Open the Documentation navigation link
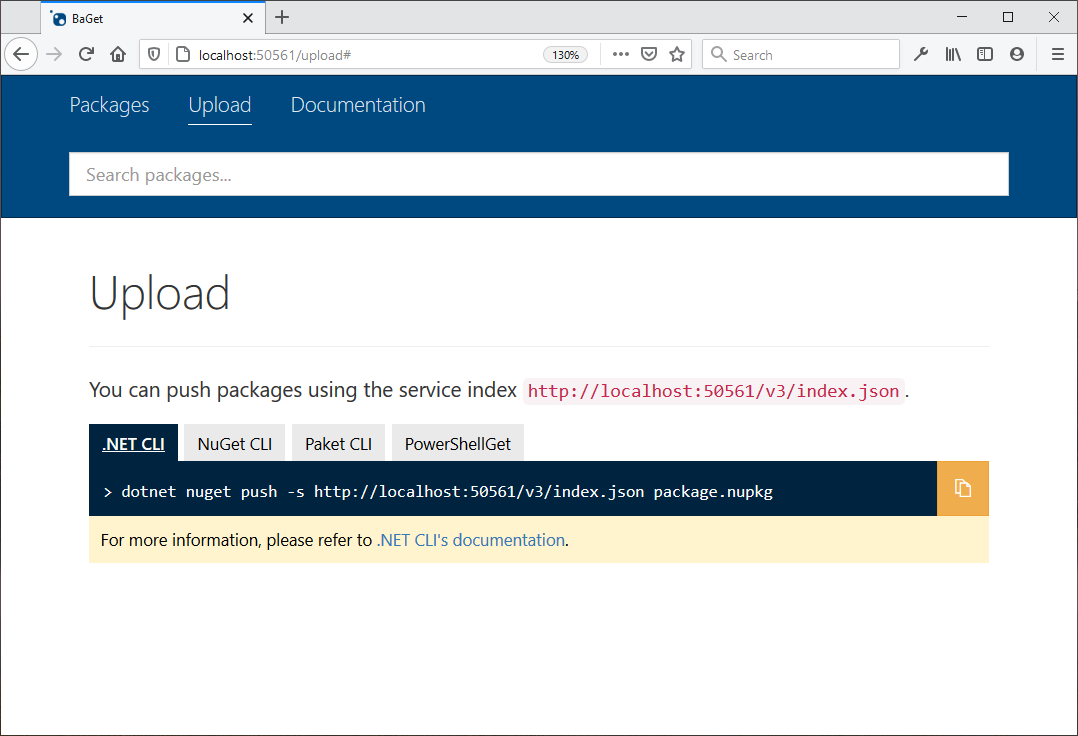Viewport: 1078px width, 736px height. [x=358, y=105]
